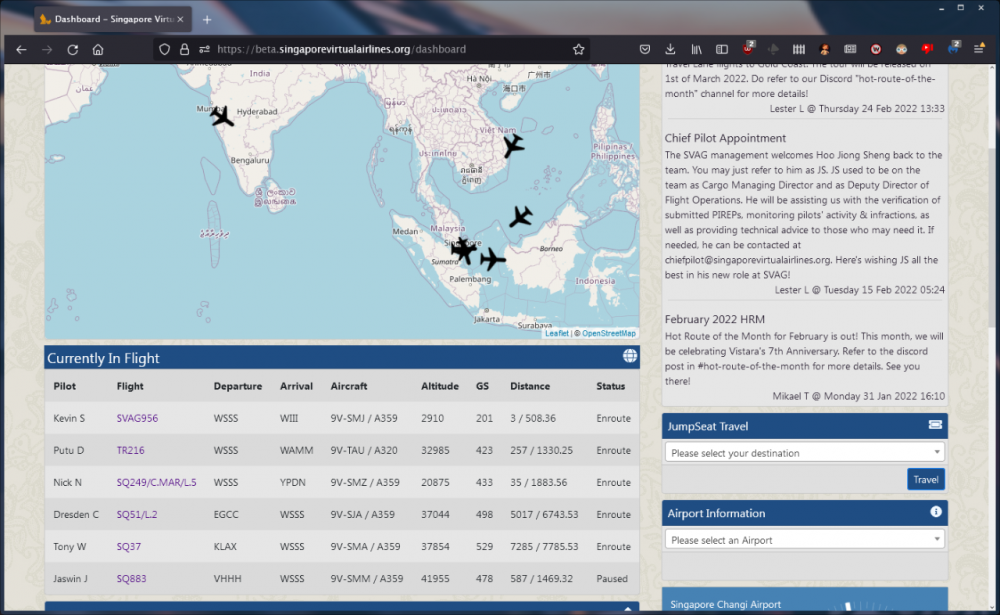This screenshot has height=615, width=1000.
Task: Select the Dashboard browser tab
Action: click(112, 19)
